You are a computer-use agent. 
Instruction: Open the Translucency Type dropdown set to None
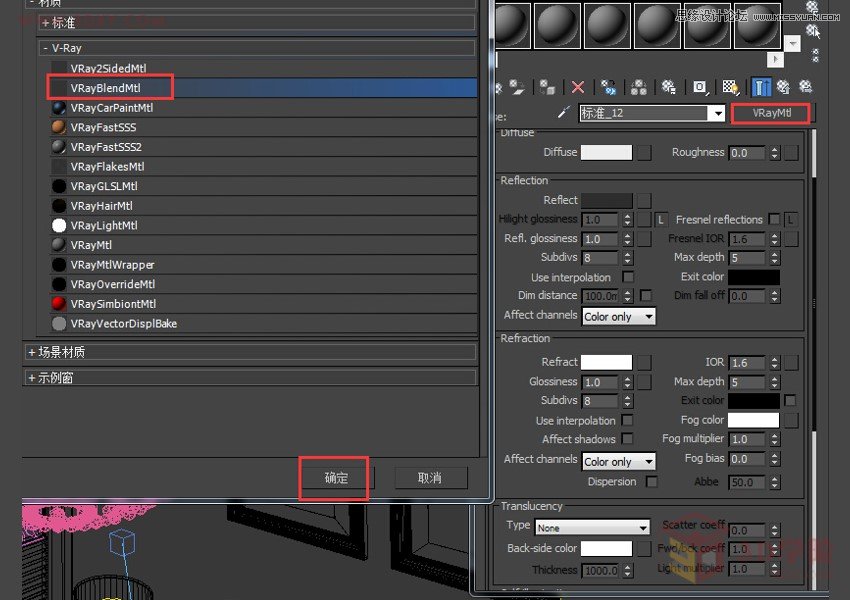coord(592,527)
